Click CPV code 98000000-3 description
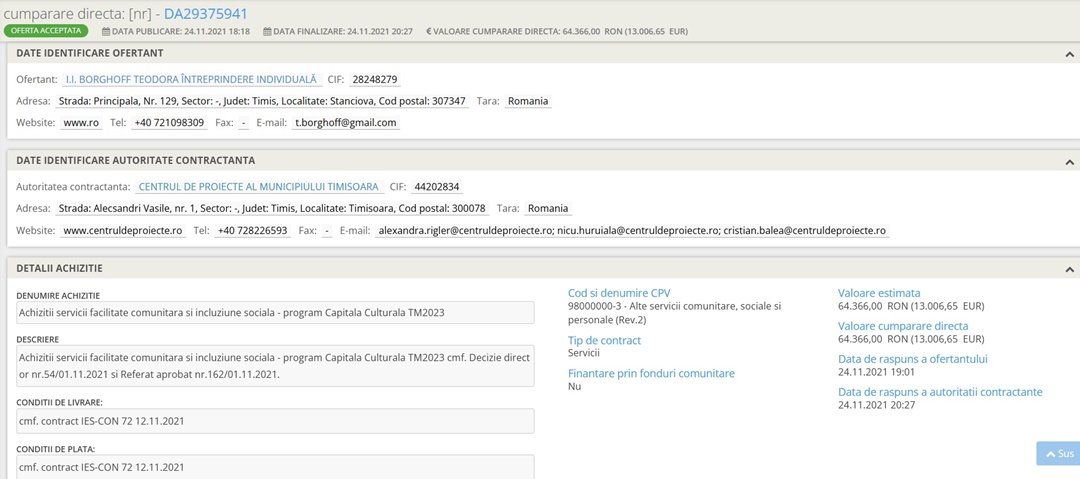This screenshot has height=479, width=1080. (x=675, y=313)
